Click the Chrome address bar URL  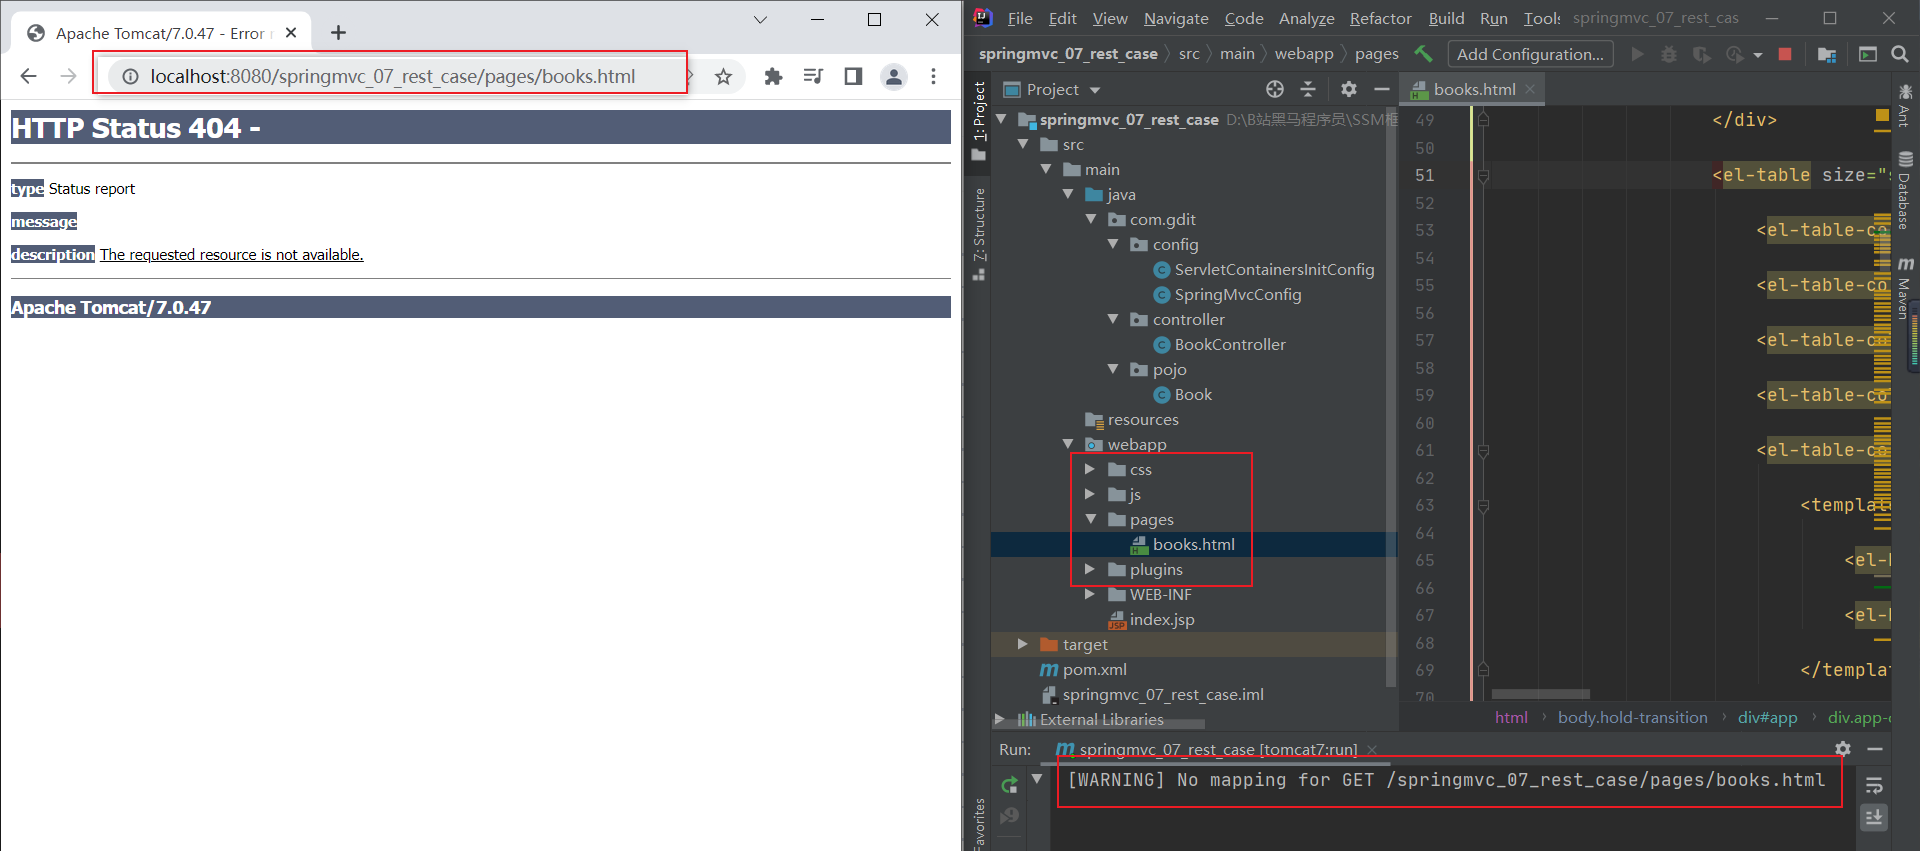(x=393, y=76)
